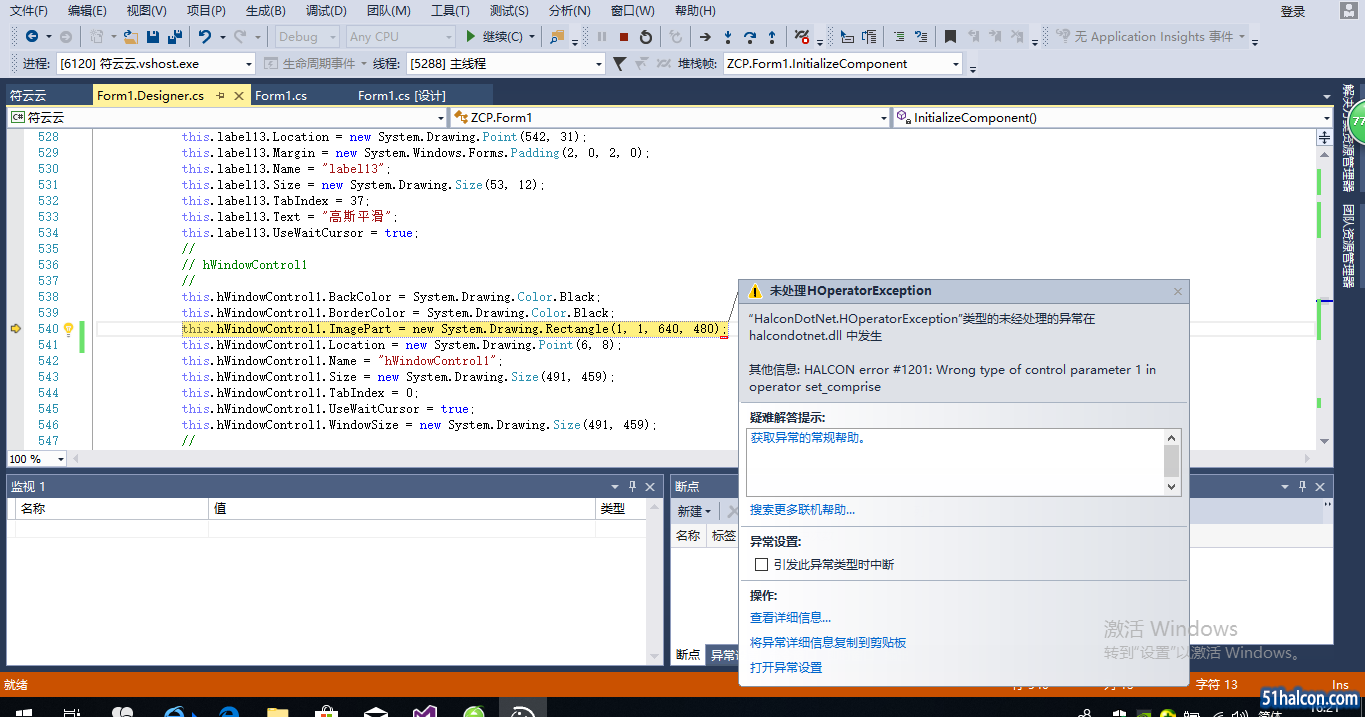This screenshot has width=1365, height=717.
Task: Open the 工具(T) menu
Action: point(450,11)
